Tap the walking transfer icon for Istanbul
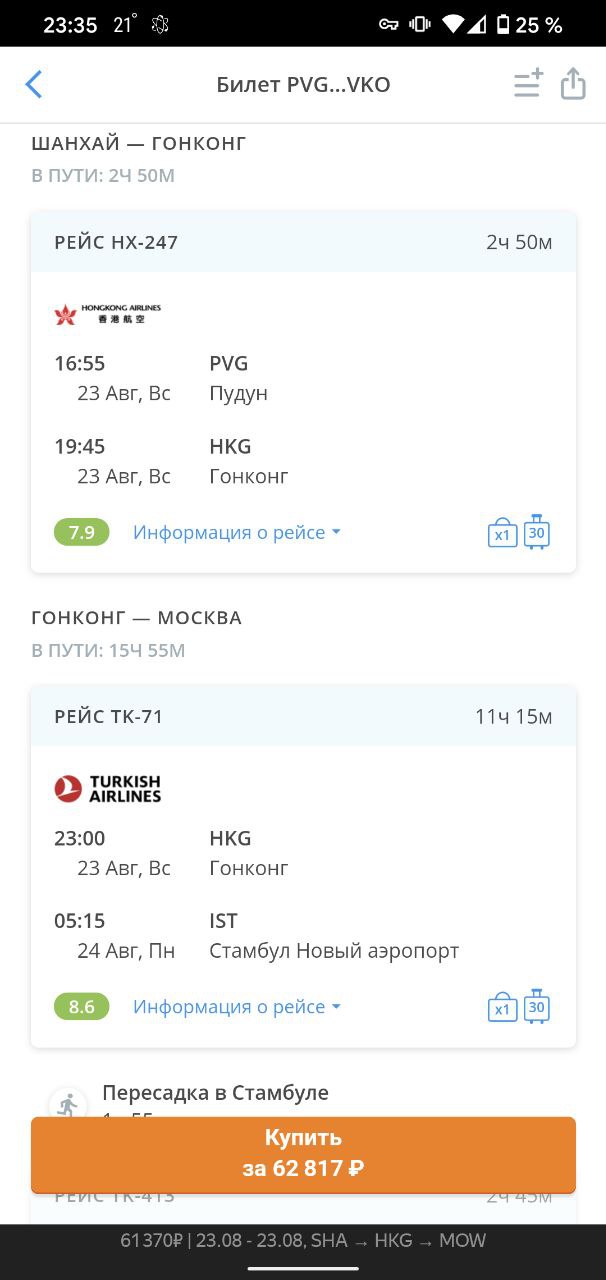 pyautogui.click(x=68, y=1104)
